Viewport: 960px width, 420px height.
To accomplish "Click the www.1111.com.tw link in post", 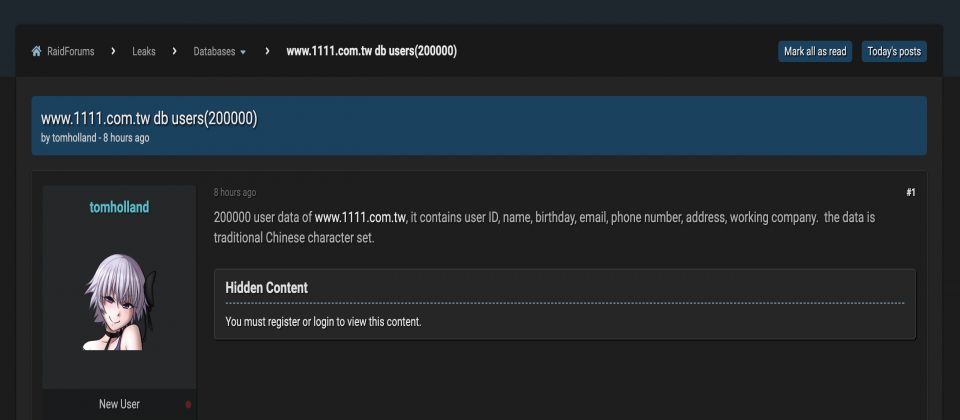I will pyautogui.click(x=361, y=217).
